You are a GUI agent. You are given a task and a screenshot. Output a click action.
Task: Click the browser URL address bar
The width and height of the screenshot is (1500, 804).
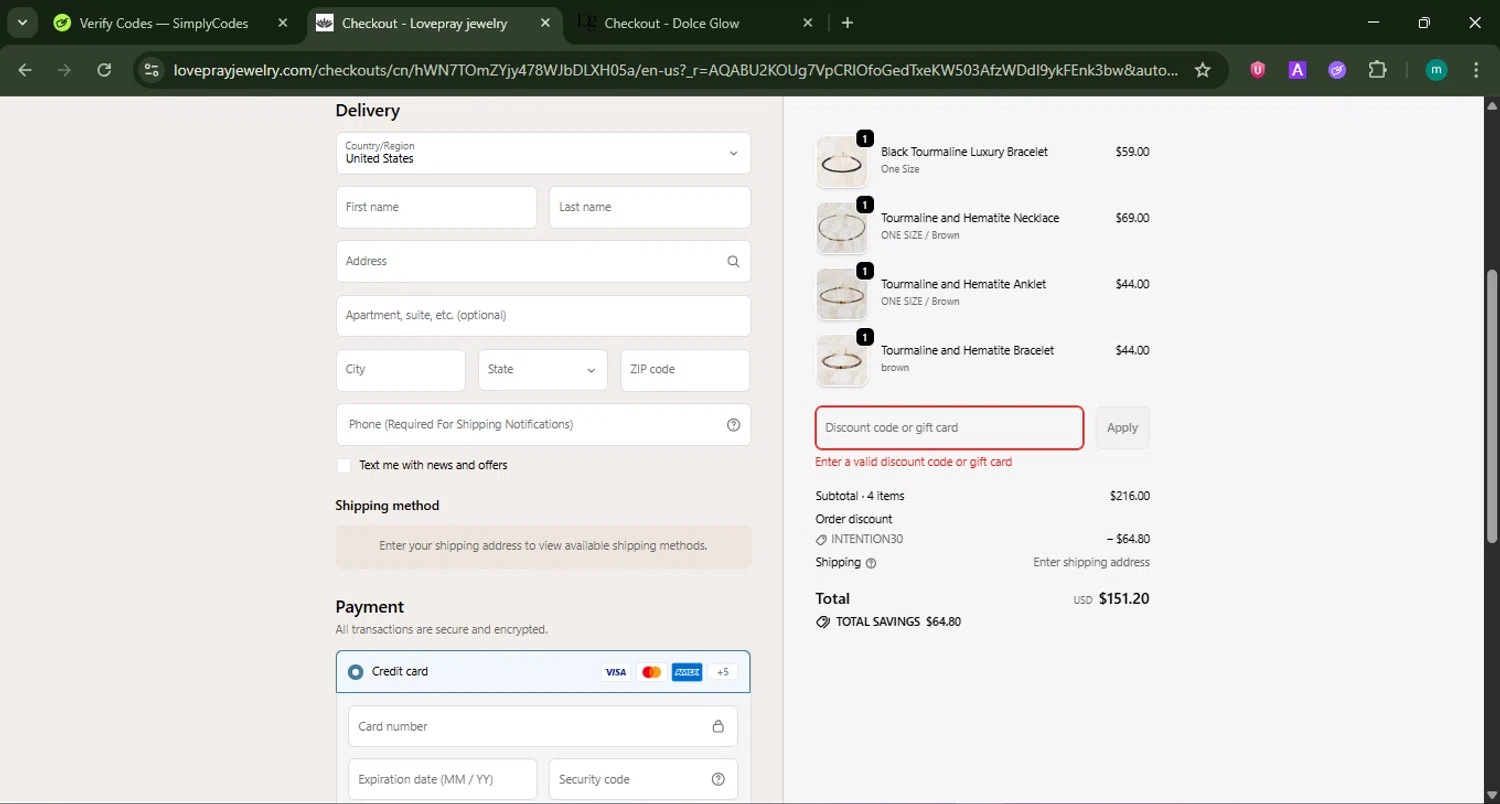tap(676, 70)
